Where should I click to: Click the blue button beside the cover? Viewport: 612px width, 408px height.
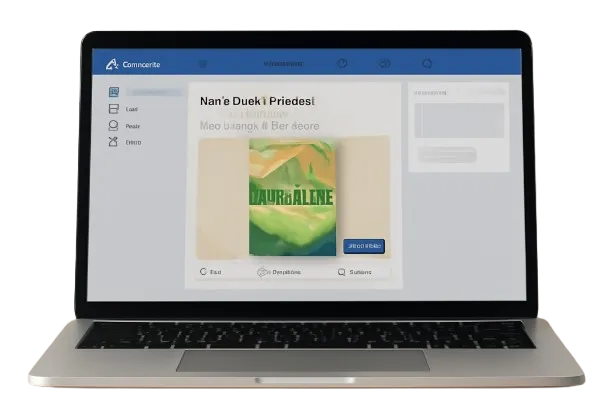click(364, 246)
